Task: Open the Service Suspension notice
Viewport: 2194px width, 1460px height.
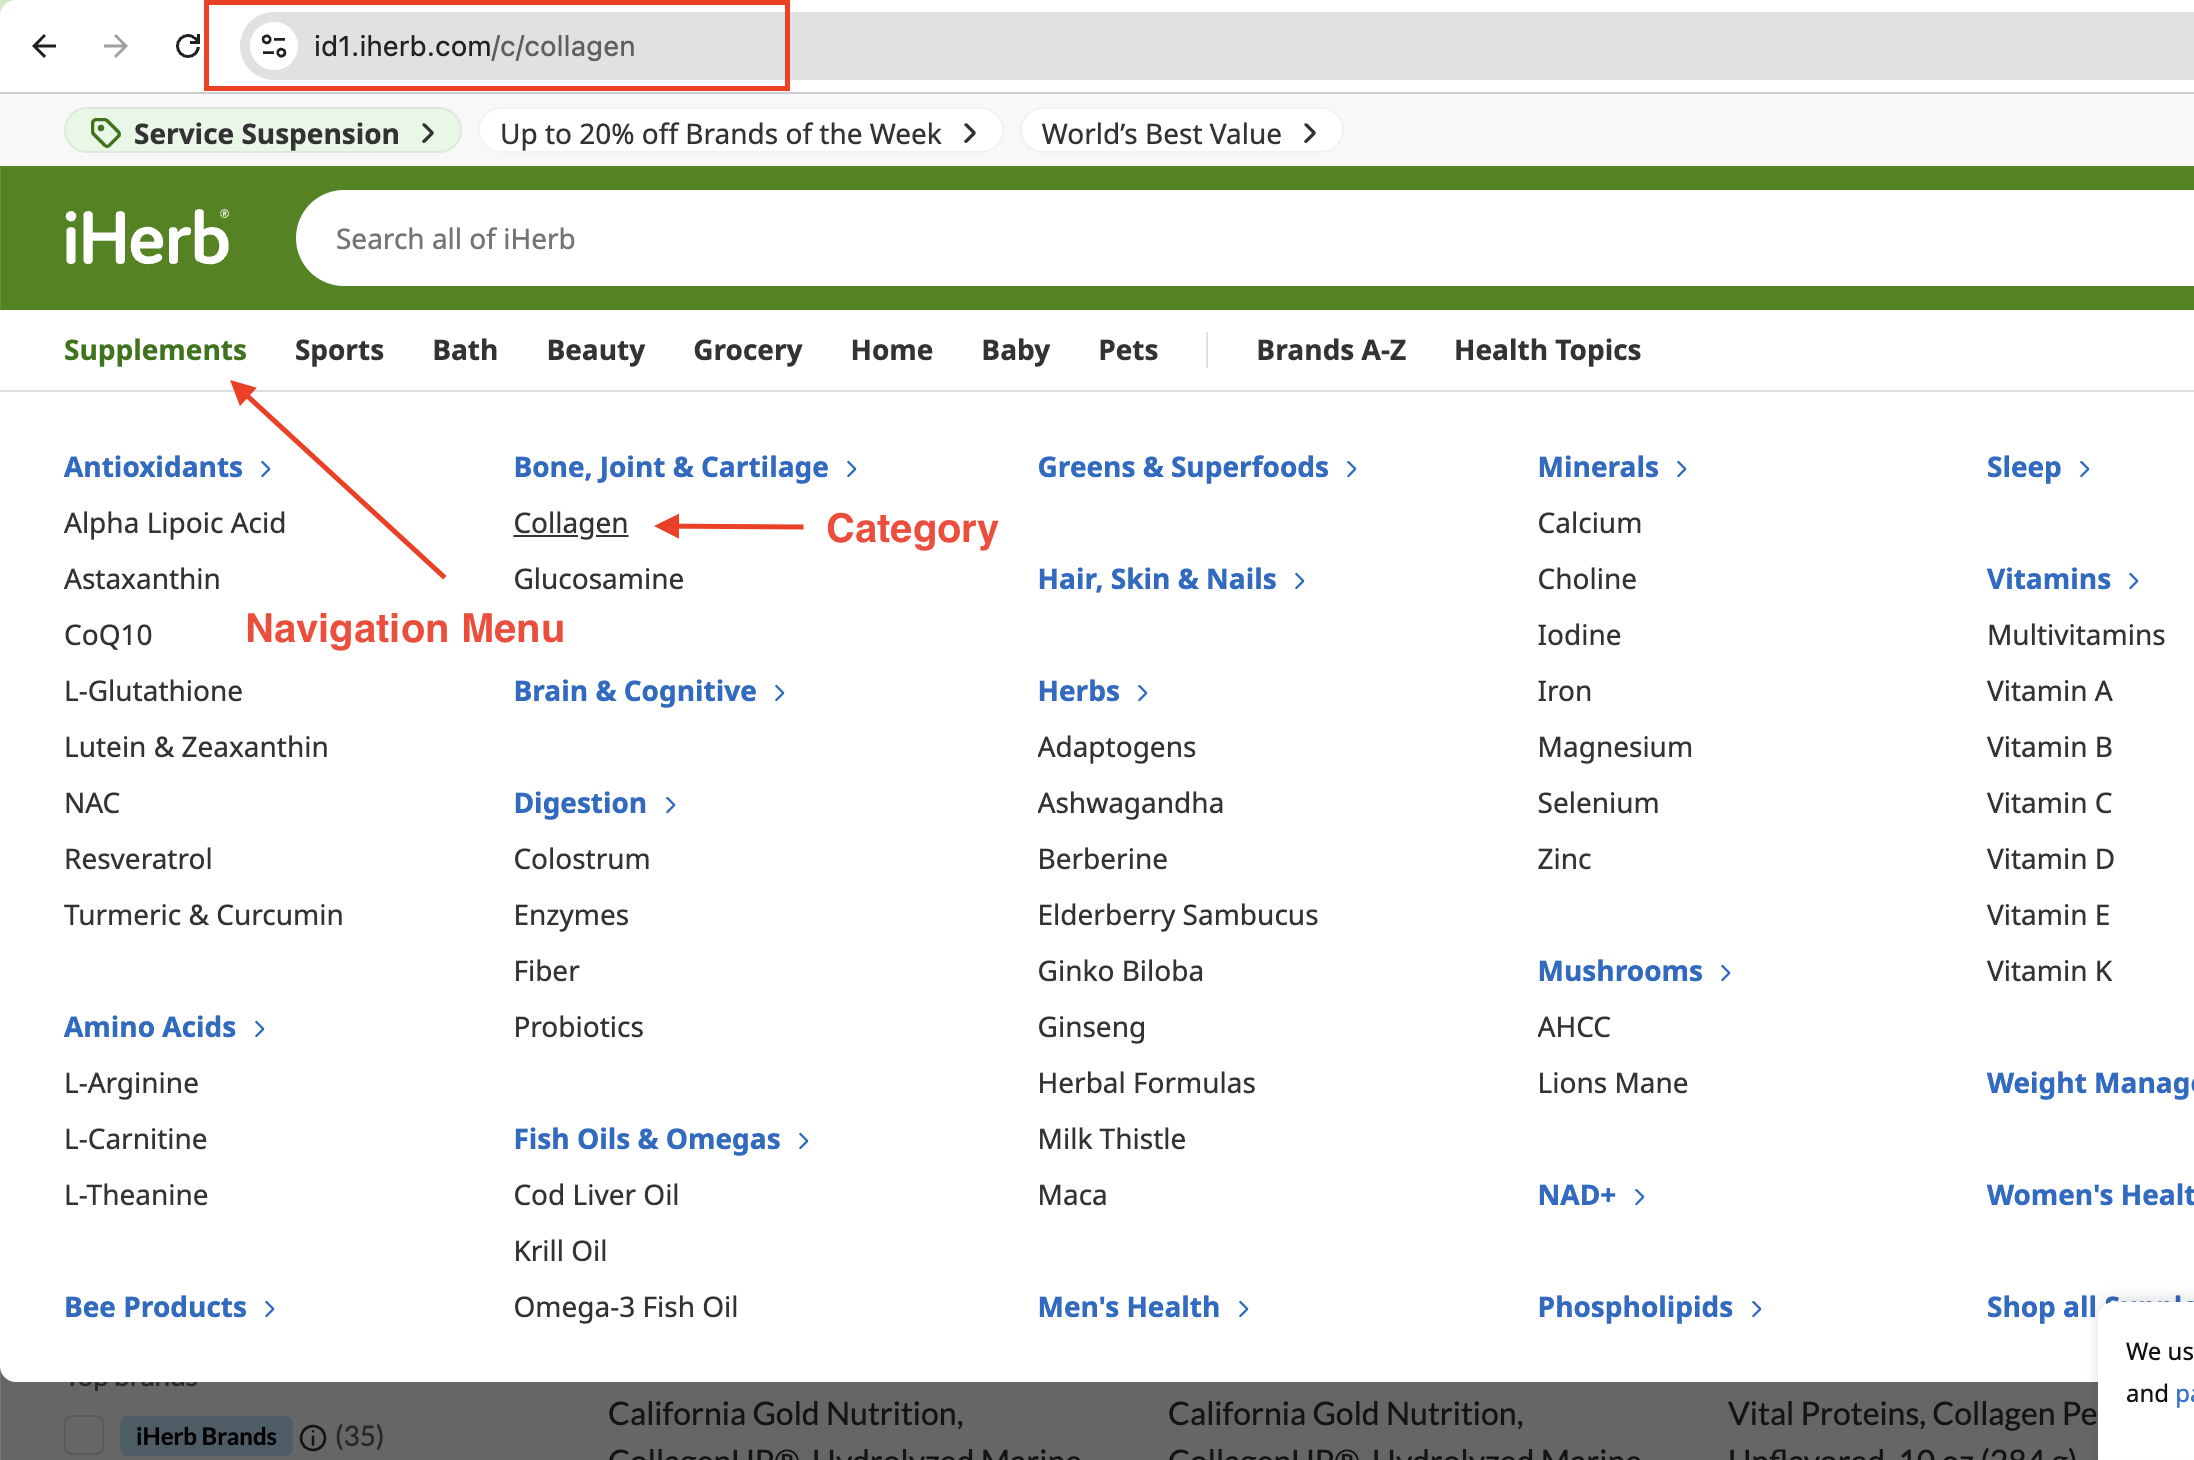Action: pyautogui.click(x=263, y=132)
